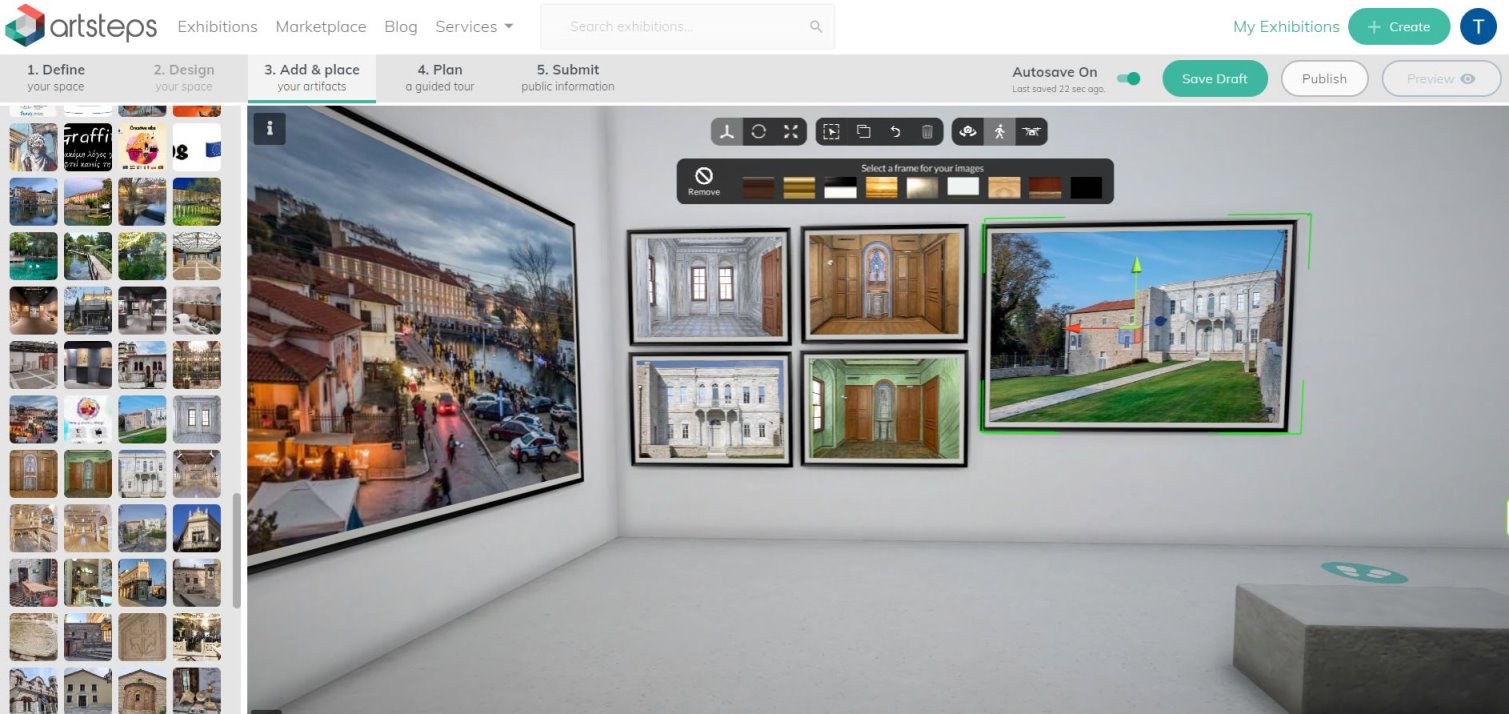Open the info panel icon
The height and width of the screenshot is (714, 1509).
269,128
